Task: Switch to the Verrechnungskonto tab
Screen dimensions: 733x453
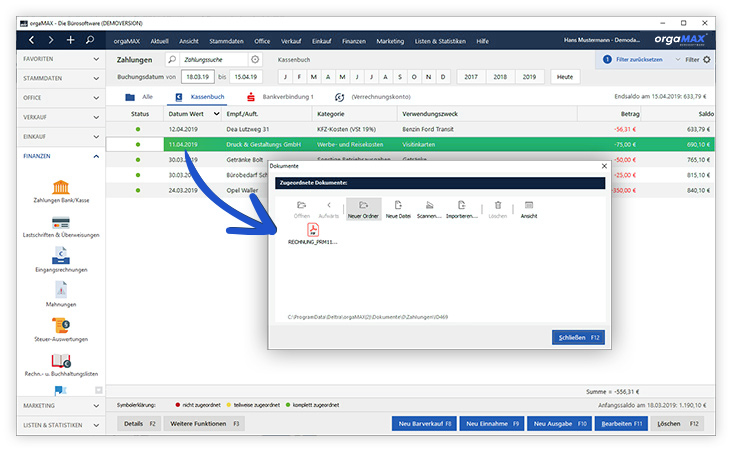Action: click(x=373, y=97)
